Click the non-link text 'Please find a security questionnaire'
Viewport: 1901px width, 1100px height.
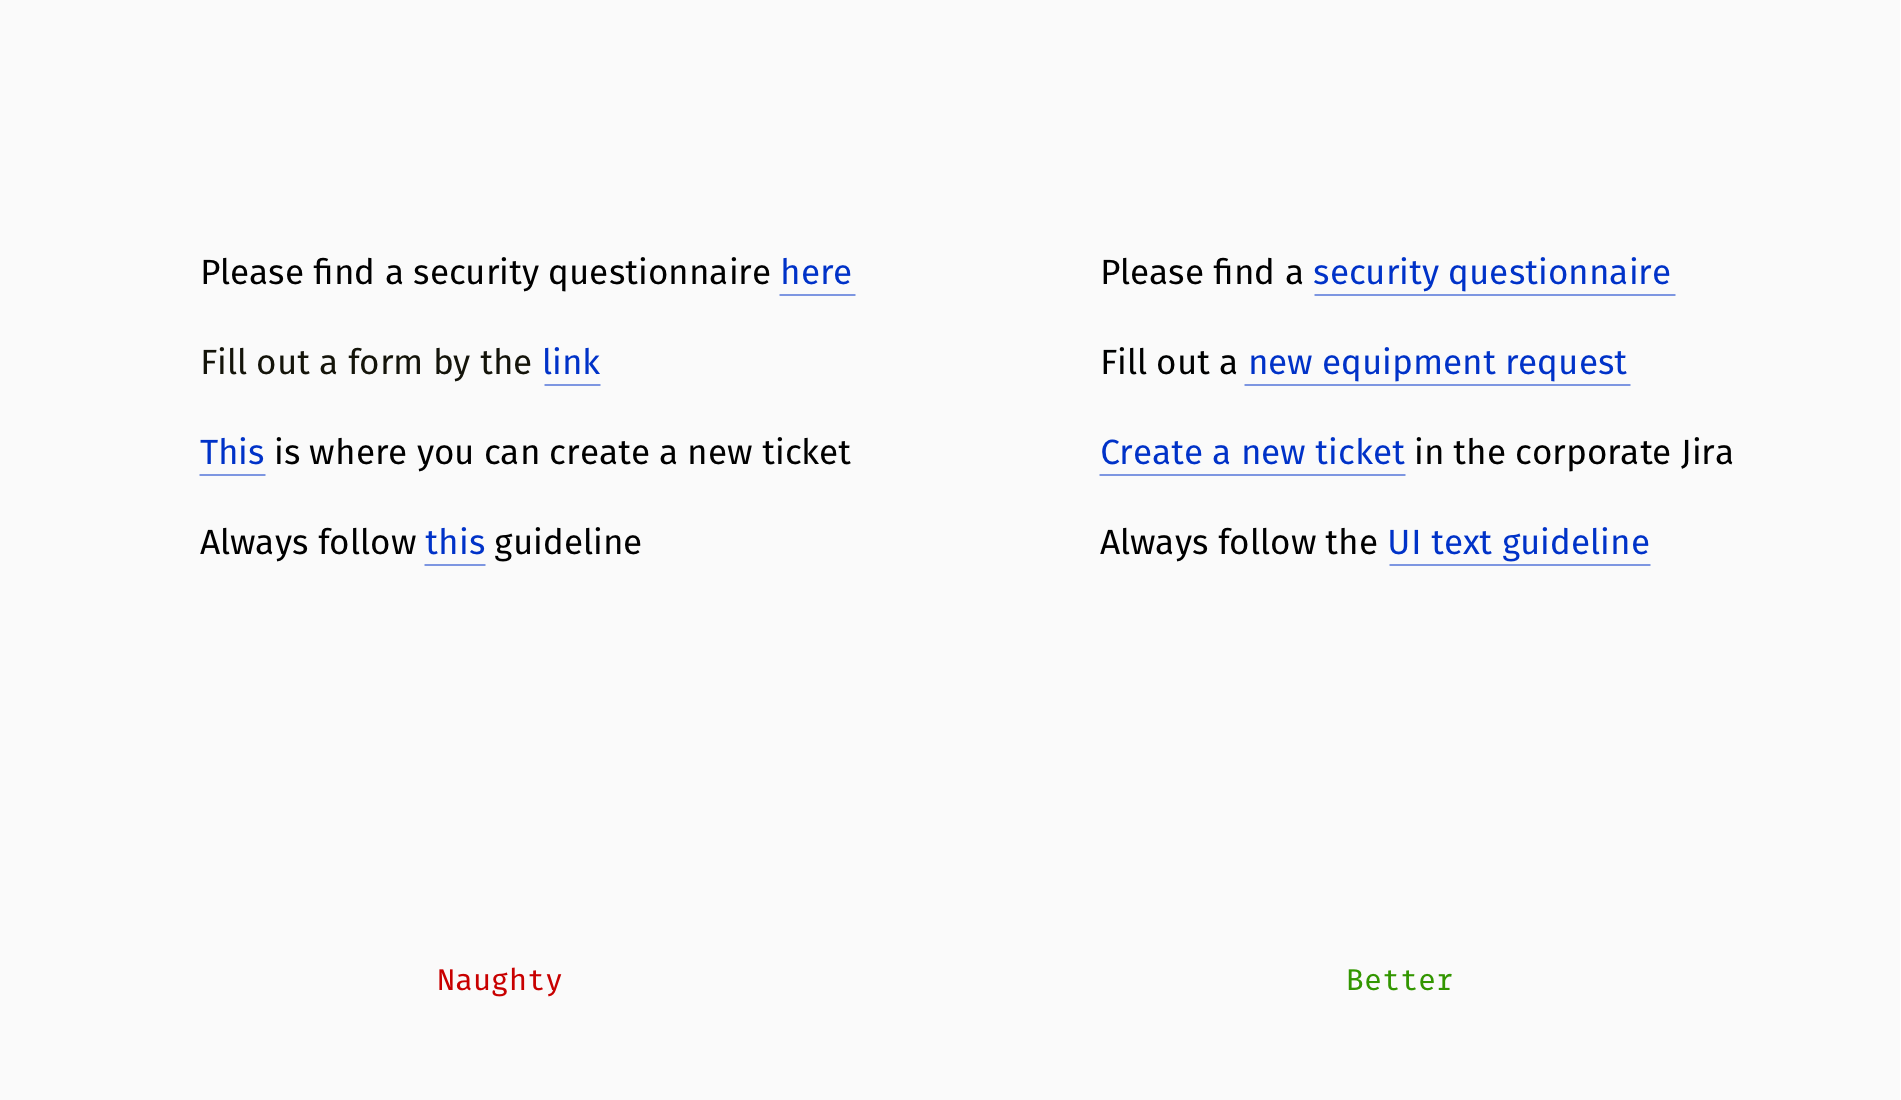(x=485, y=273)
